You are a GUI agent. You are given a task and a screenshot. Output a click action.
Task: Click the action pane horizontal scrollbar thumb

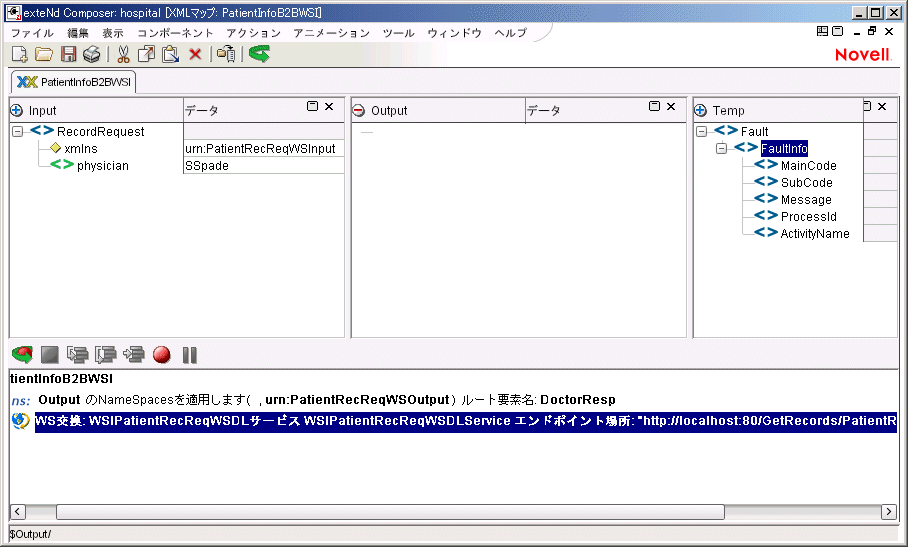click(390, 512)
